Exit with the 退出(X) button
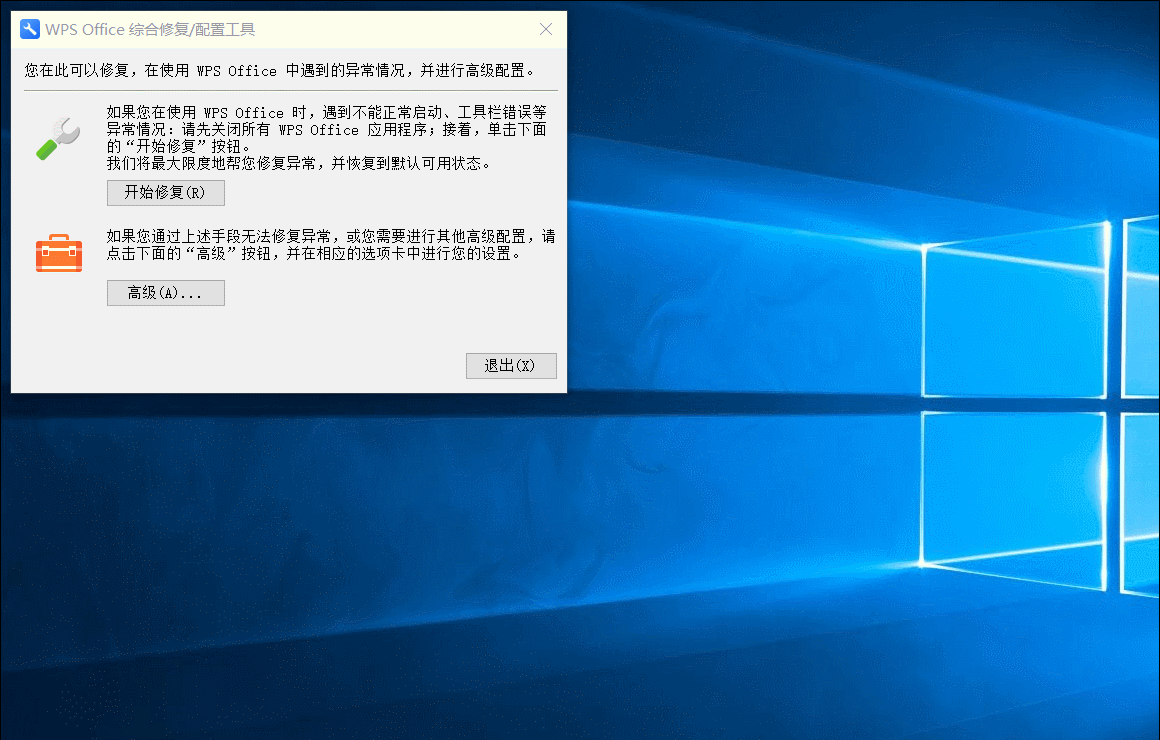Screen dimensions: 1160x740 point(511,366)
